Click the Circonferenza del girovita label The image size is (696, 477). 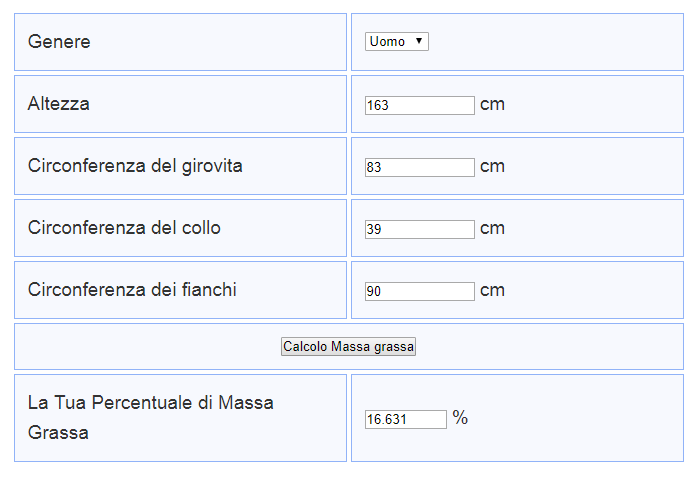[x=135, y=165]
